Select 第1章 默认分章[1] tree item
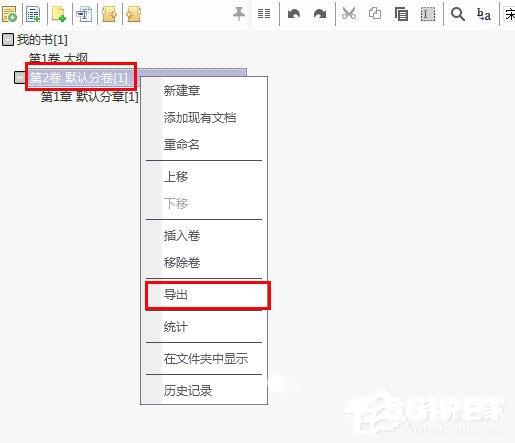The width and height of the screenshot is (515, 443). click(x=89, y=97)
